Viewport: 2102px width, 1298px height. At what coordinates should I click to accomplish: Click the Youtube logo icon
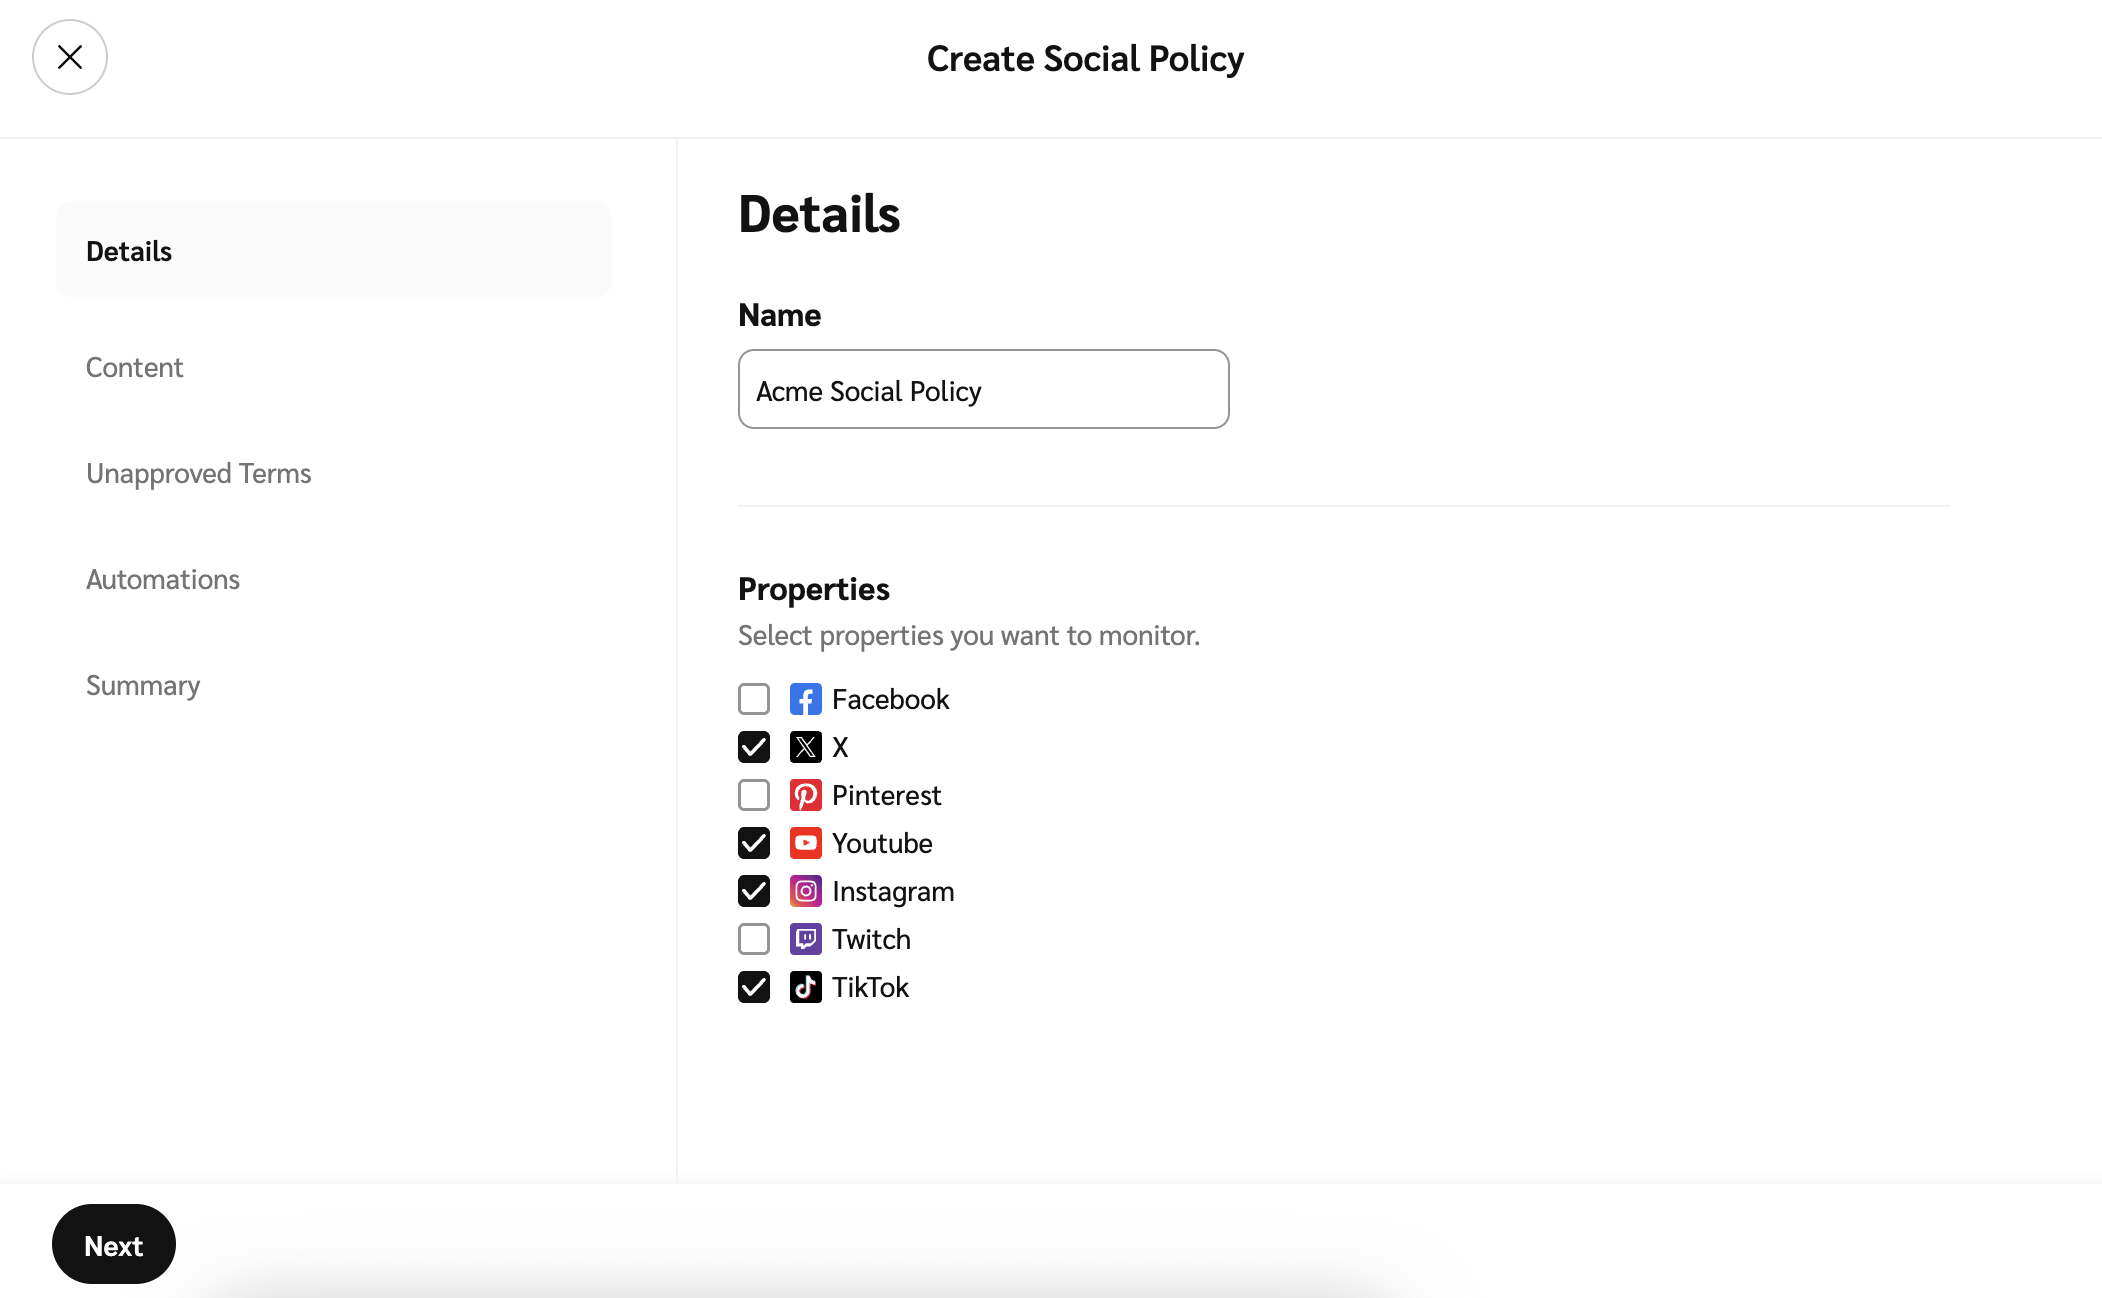click(805, 843)
